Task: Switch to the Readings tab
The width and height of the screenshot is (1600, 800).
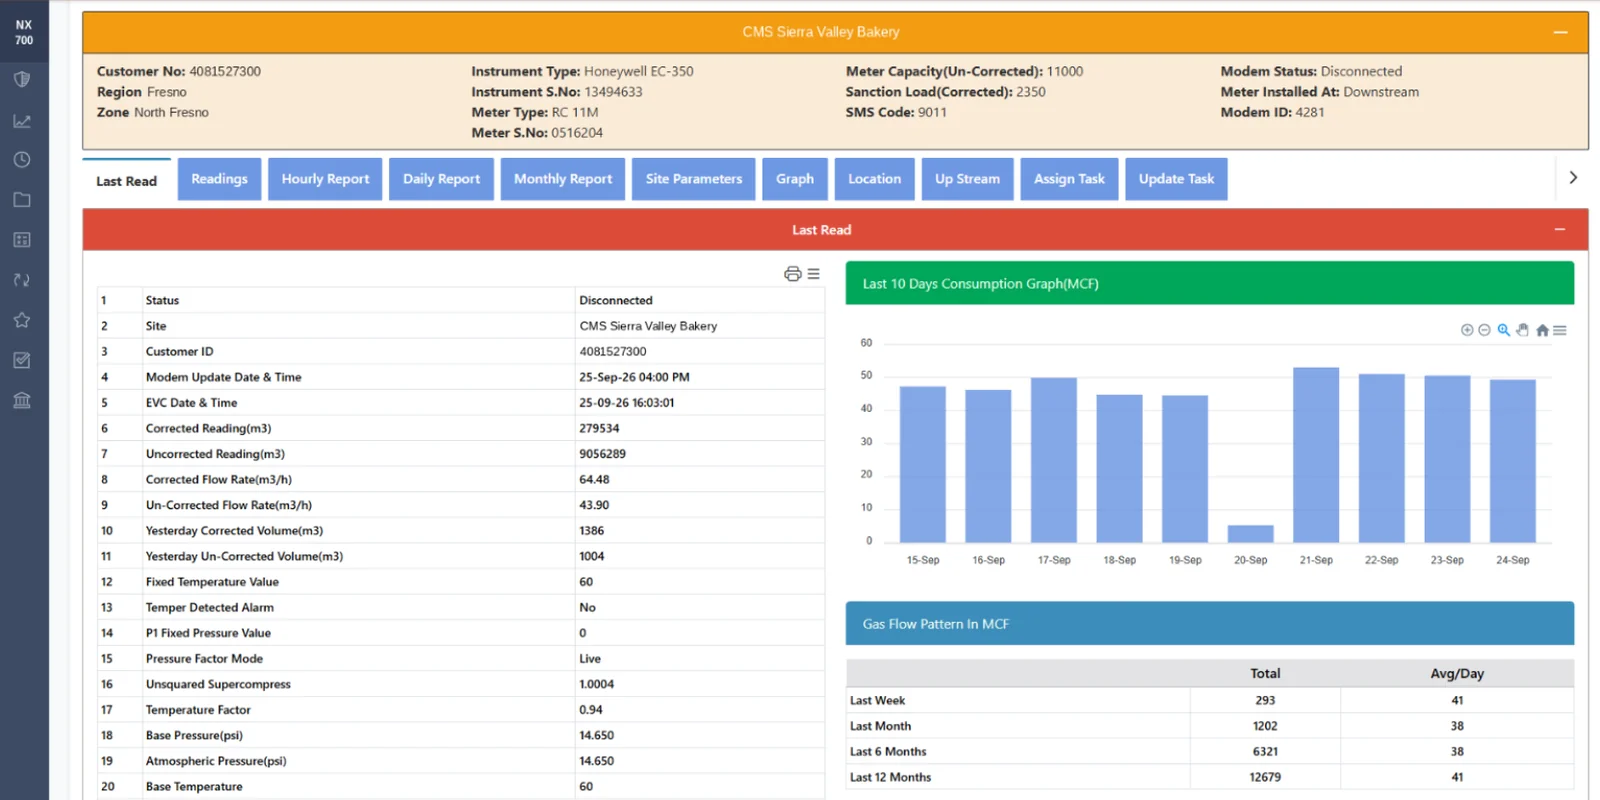Action: pyautogui.click(x=220, y=179)
